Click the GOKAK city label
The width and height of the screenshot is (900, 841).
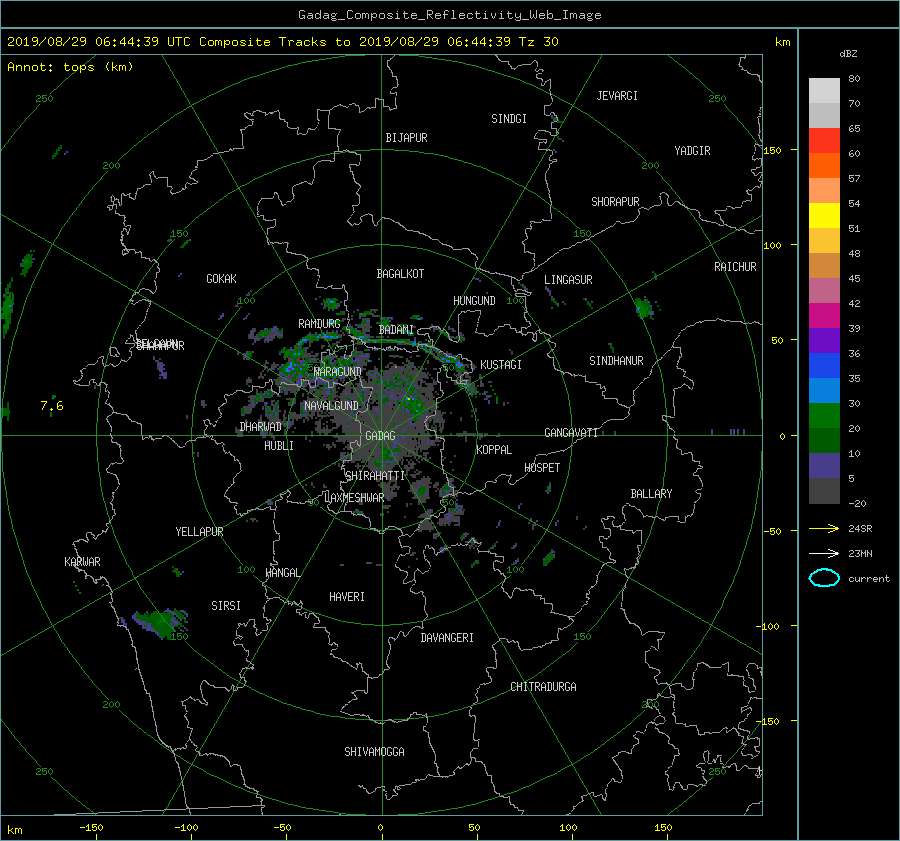221,278
